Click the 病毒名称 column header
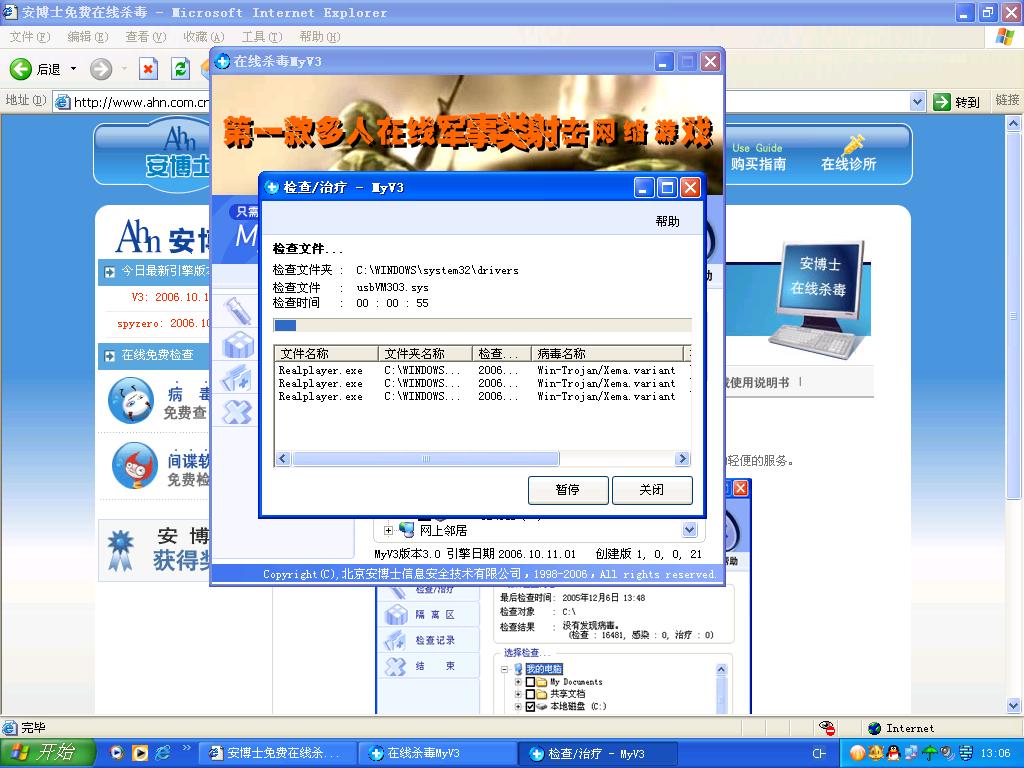 click(607, 353)
